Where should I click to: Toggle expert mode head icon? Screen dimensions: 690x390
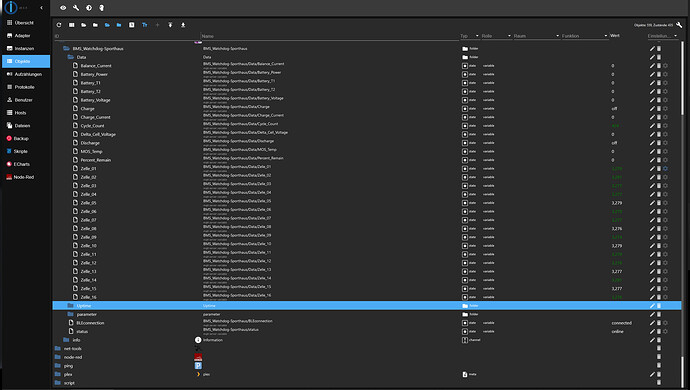click(x=101, y=8)
